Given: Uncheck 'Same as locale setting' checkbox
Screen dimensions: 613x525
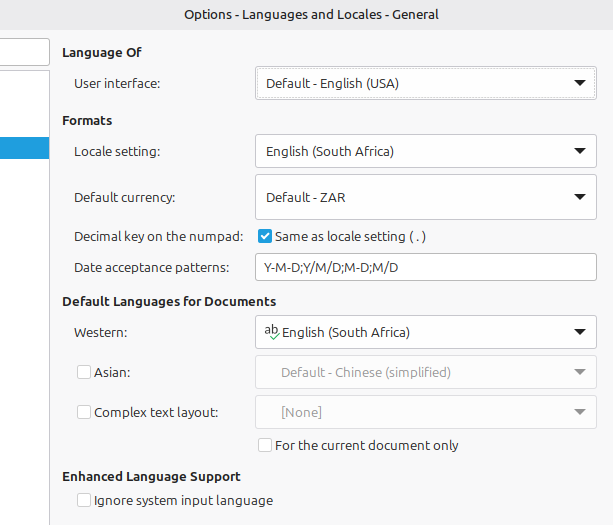Looking at the screenshot, I should tap(265, 237).
